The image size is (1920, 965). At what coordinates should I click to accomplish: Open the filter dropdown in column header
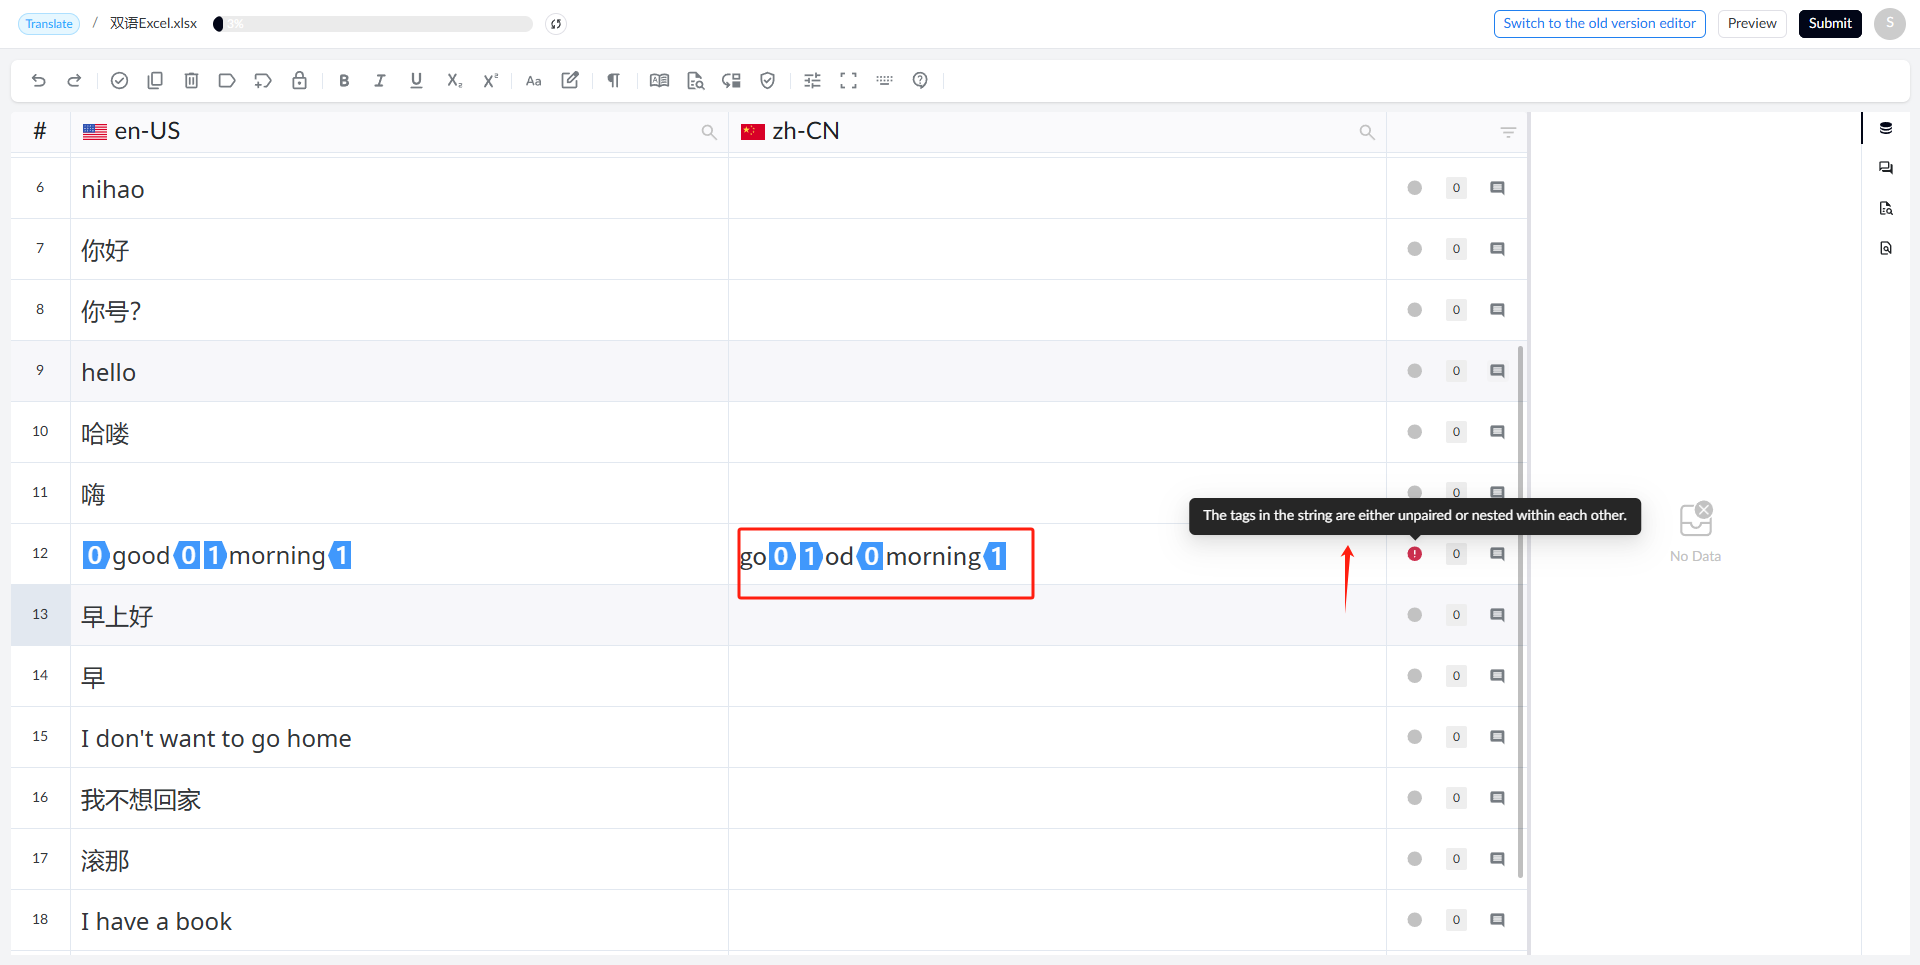[x=1508, y=132]
